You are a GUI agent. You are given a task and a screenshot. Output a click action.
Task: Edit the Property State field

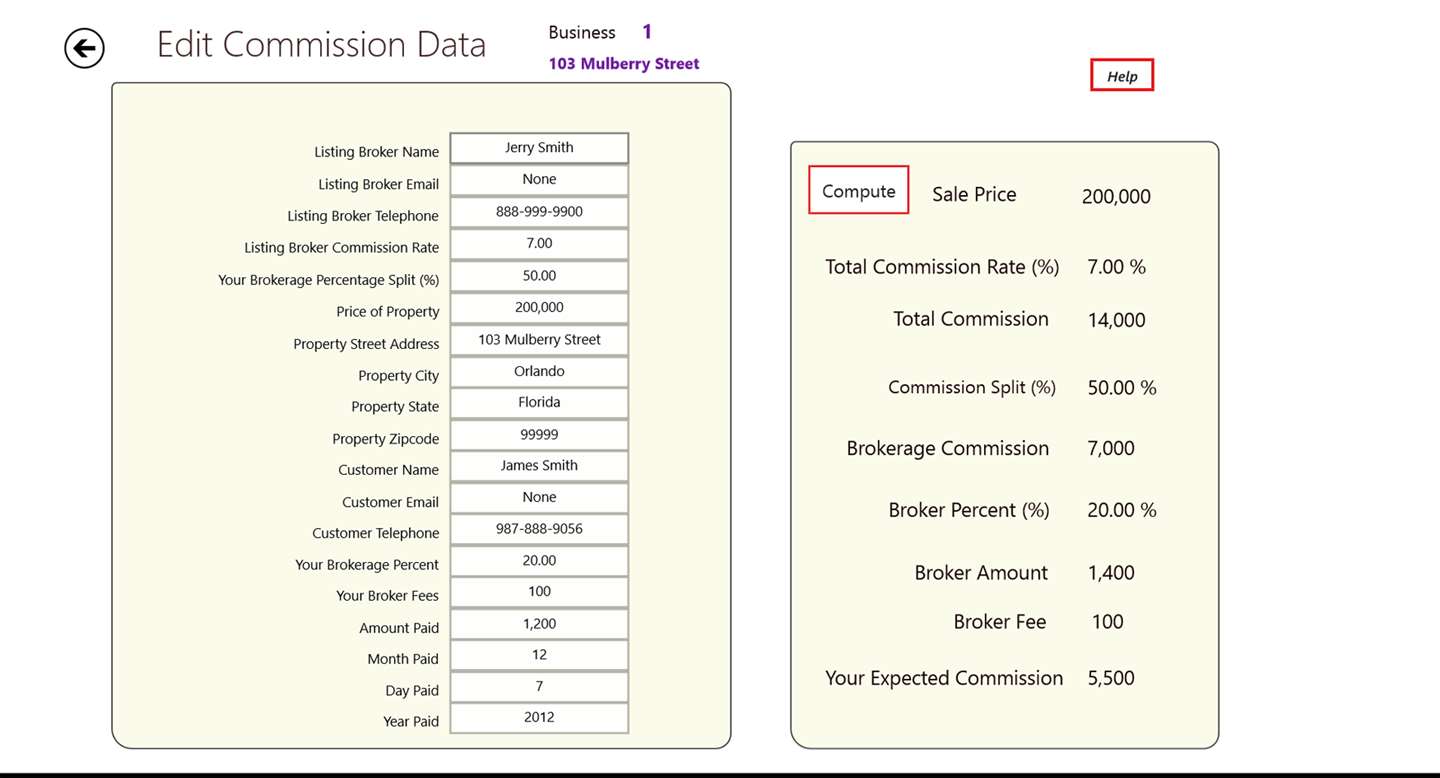click(x=539, y=403)
